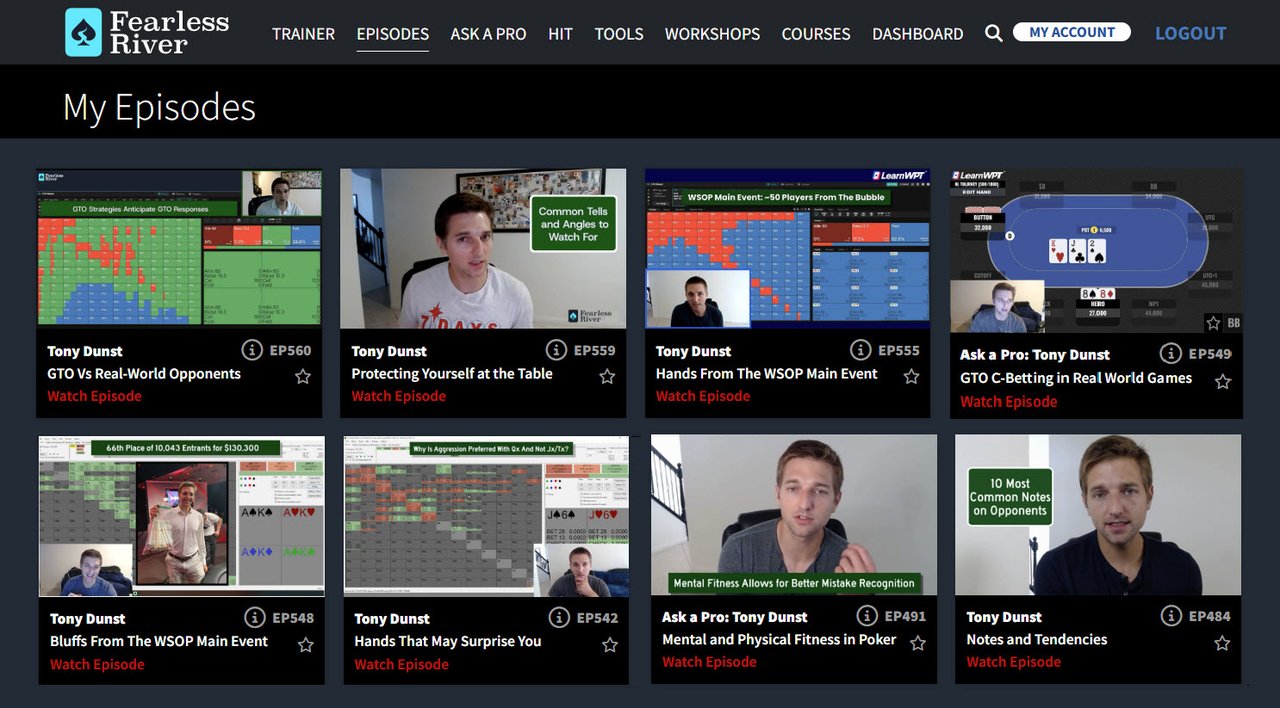Open info icon for EP484
The height and width of the screenshot is (708, 1280).
tap(1171, 615)
